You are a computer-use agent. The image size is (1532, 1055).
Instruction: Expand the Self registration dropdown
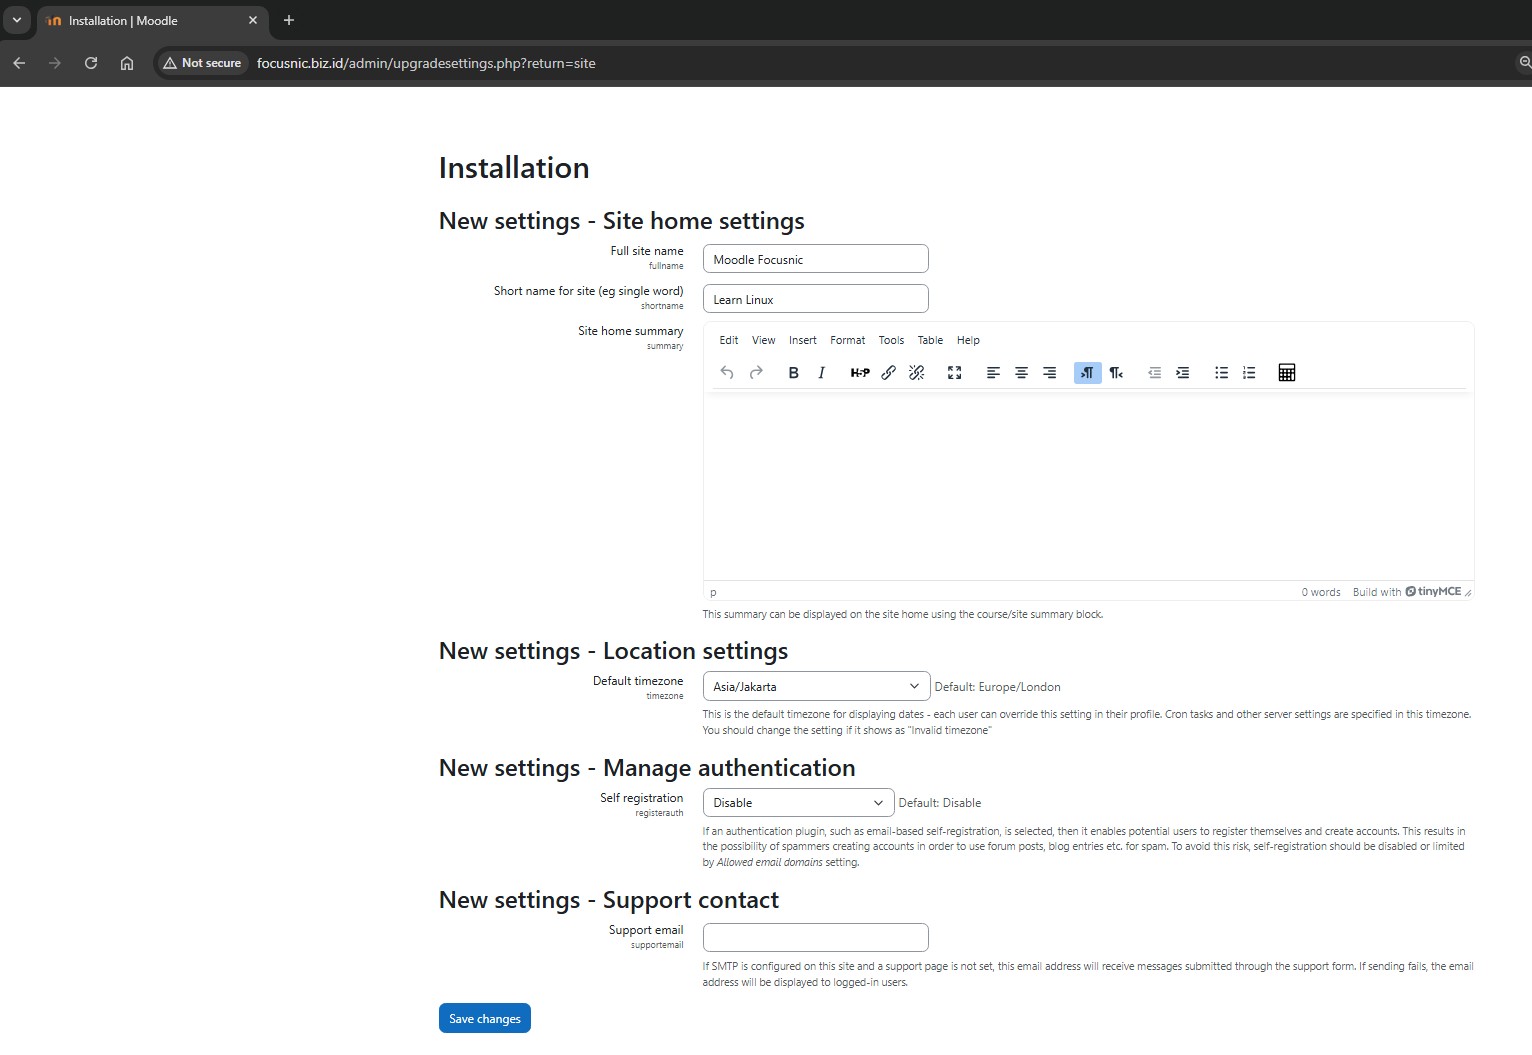point(797,803)
